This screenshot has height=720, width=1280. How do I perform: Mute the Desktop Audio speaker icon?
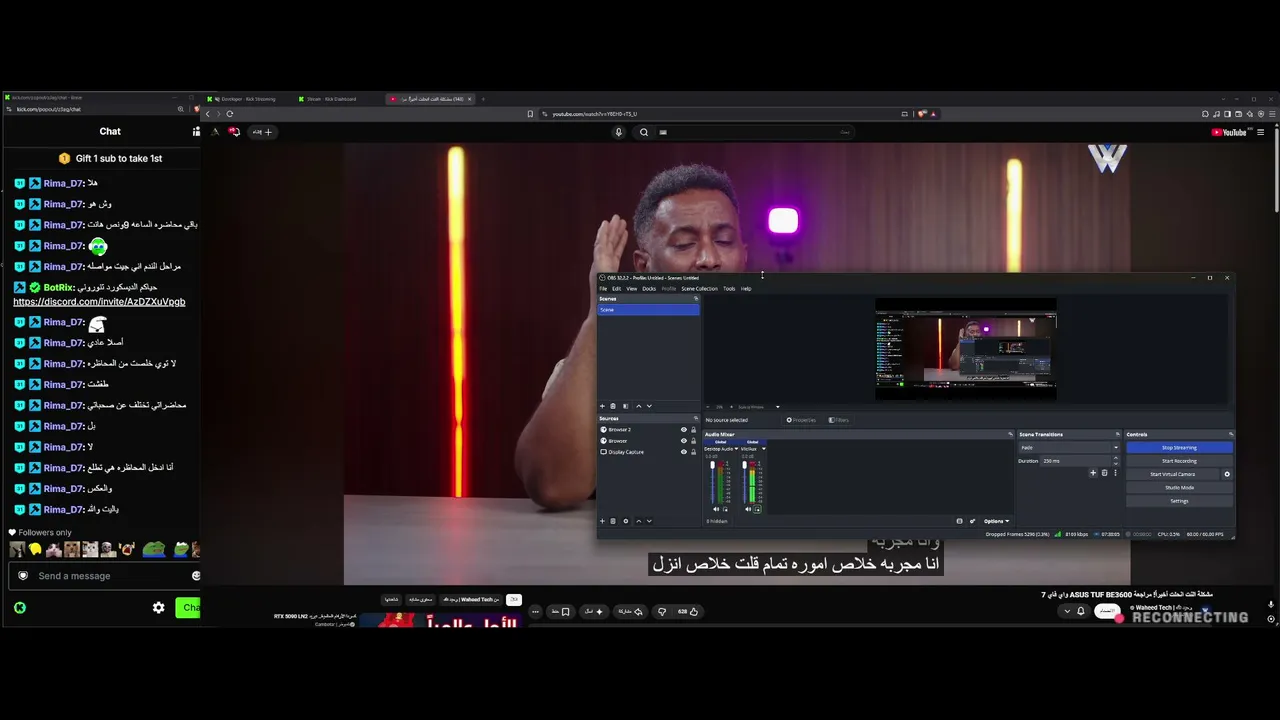click(x=716, y=509)
